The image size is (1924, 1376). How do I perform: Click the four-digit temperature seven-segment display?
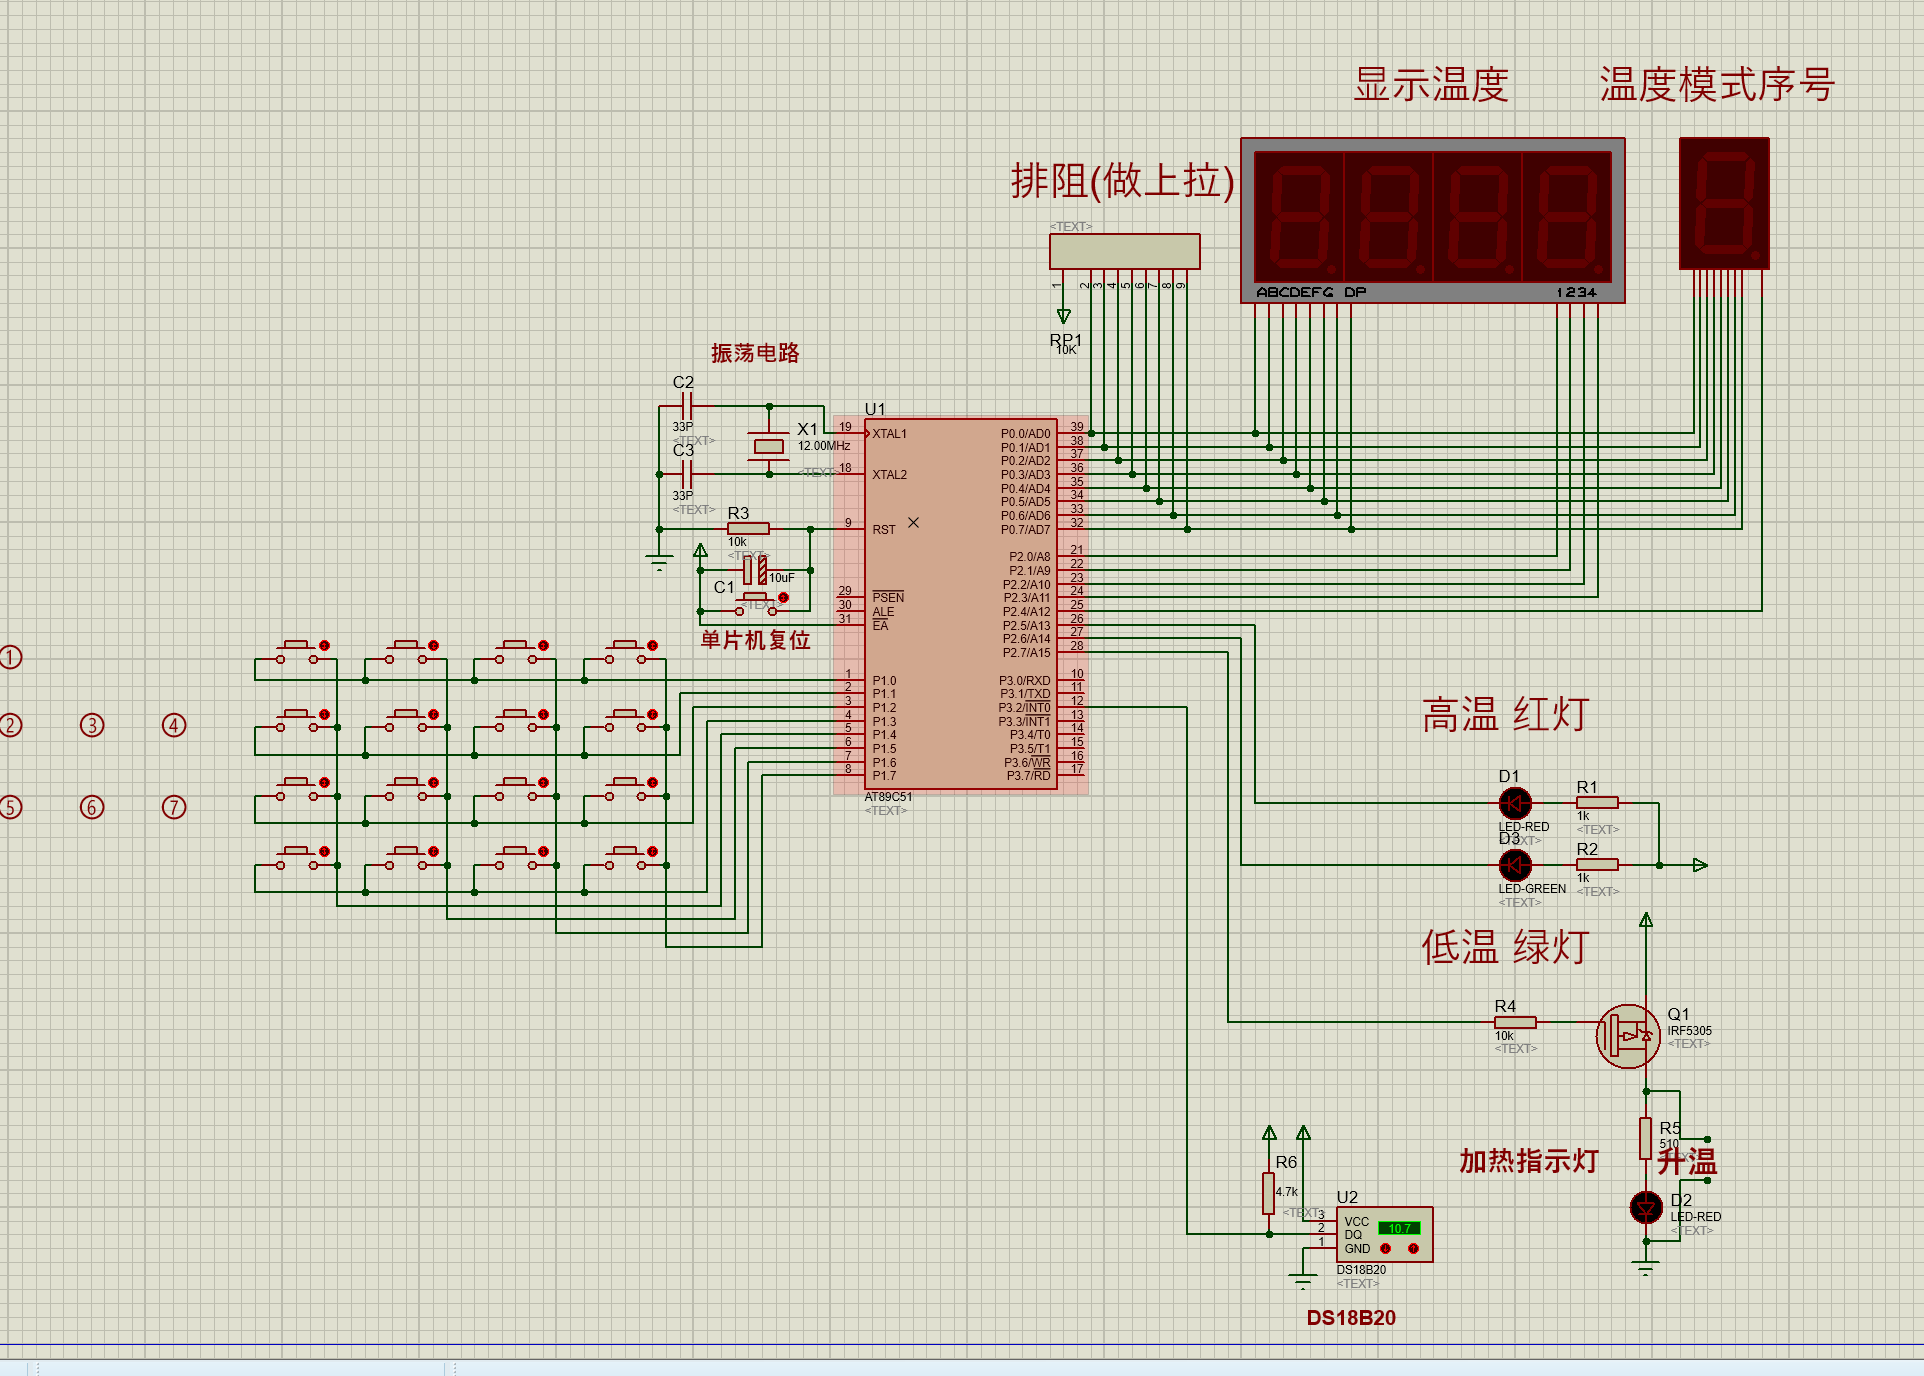(x=1432, y=219)
